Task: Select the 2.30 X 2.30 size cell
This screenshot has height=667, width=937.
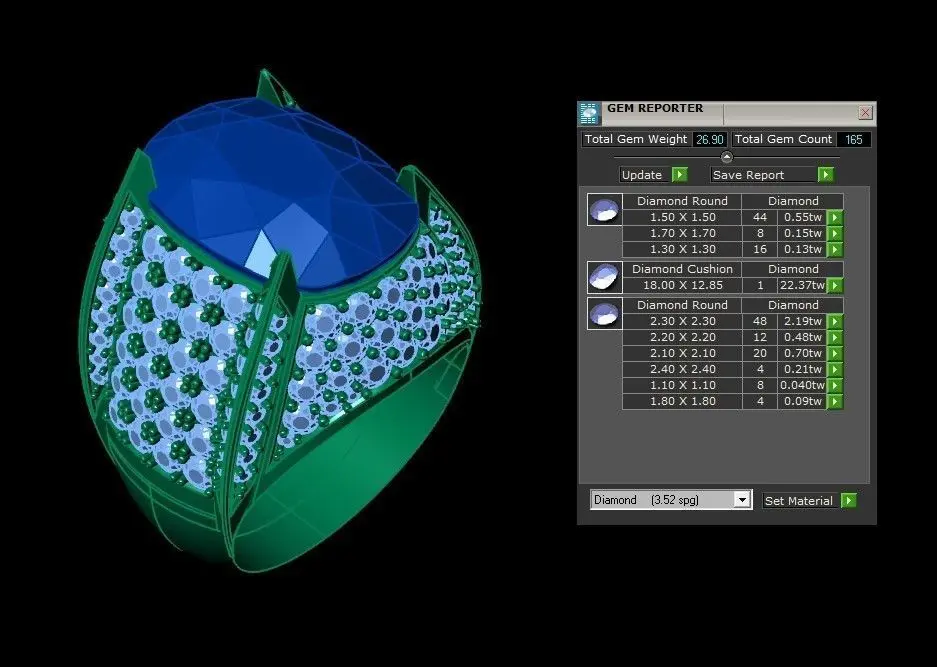Action: (682, 321)
